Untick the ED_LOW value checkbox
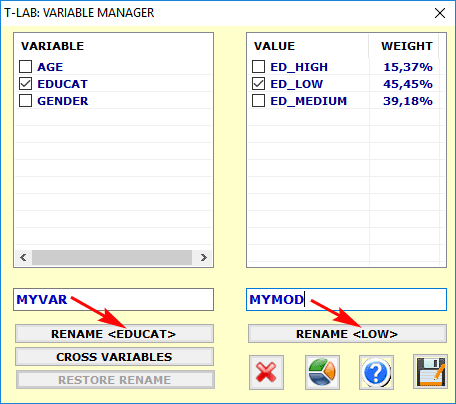 pyautogui.click(x=258, y=84)
